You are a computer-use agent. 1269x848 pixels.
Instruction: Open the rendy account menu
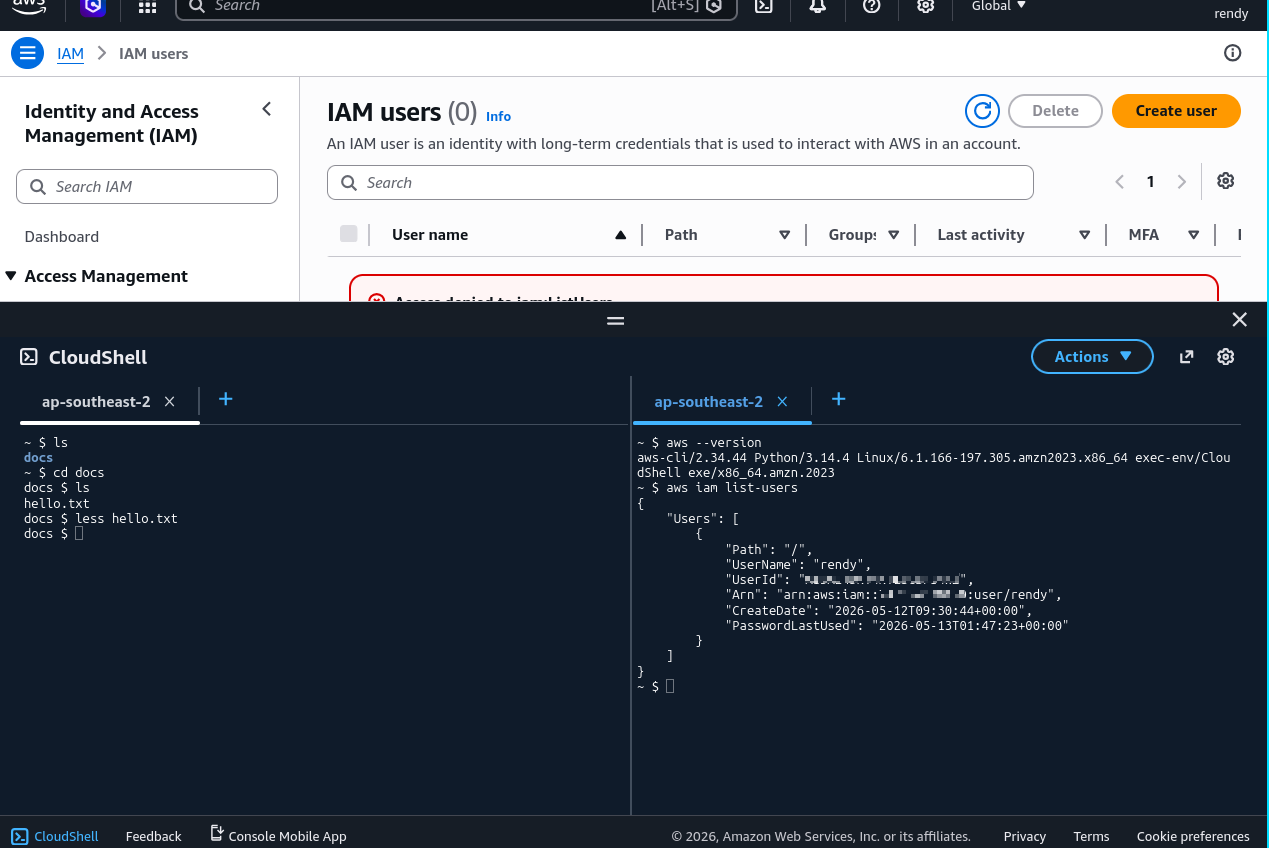tap(1231, 13)
